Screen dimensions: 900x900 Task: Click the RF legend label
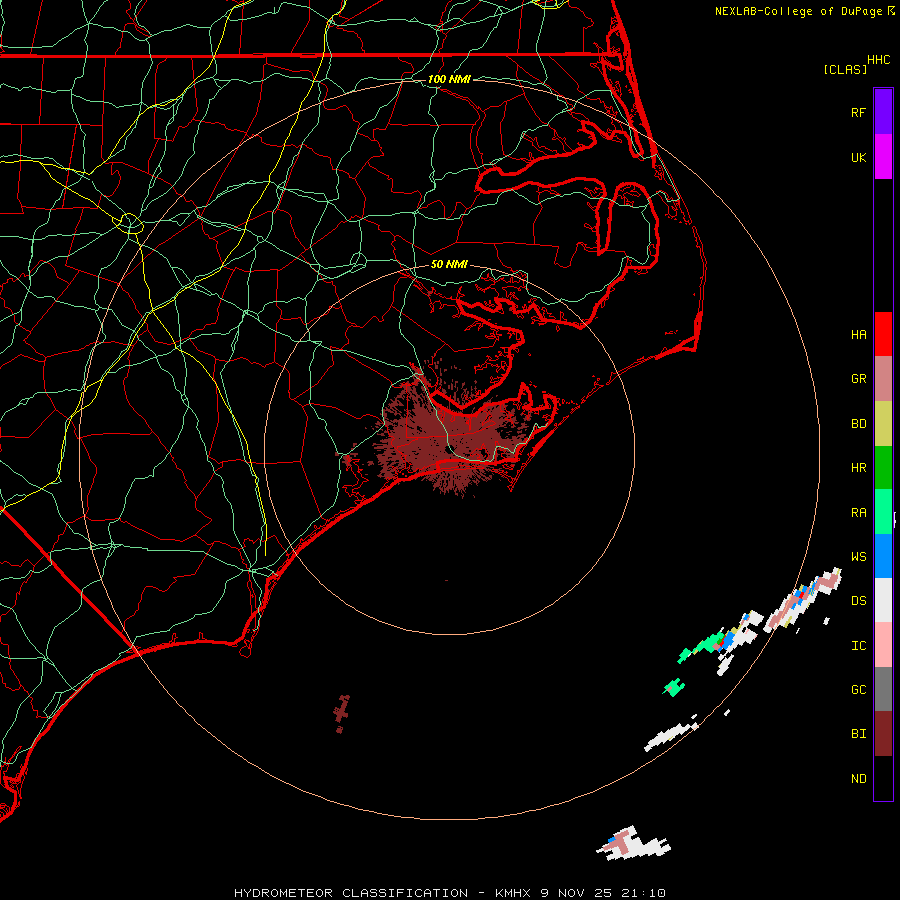pyautogui.click(x=858, y=112)
